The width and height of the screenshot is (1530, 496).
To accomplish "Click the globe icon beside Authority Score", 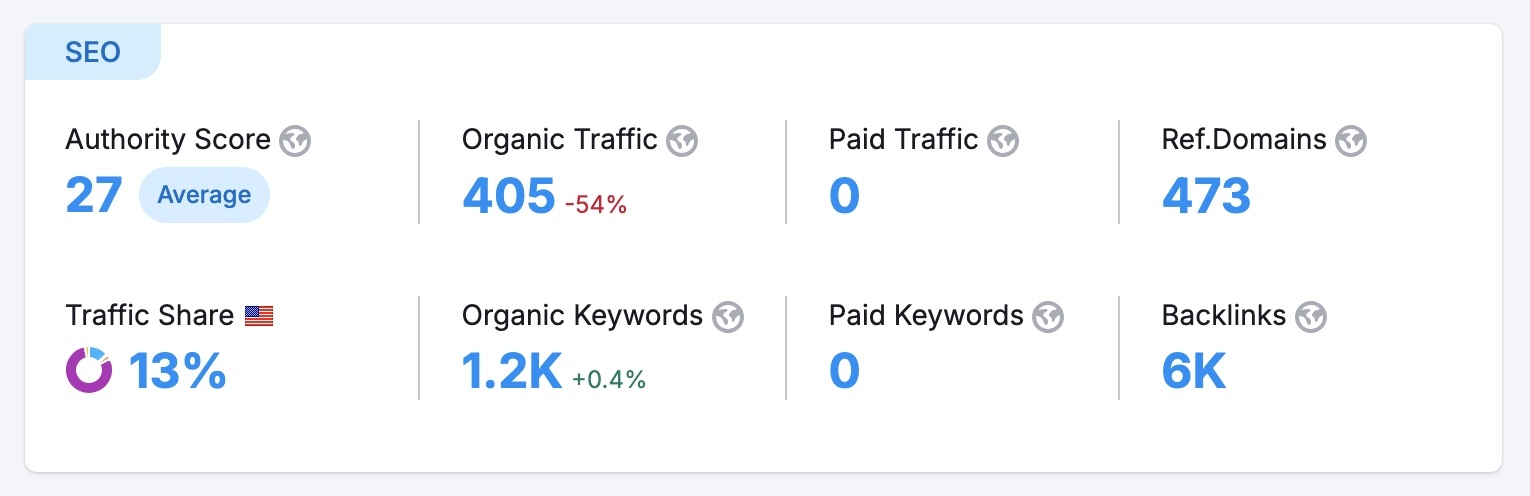I will (295, 141).
